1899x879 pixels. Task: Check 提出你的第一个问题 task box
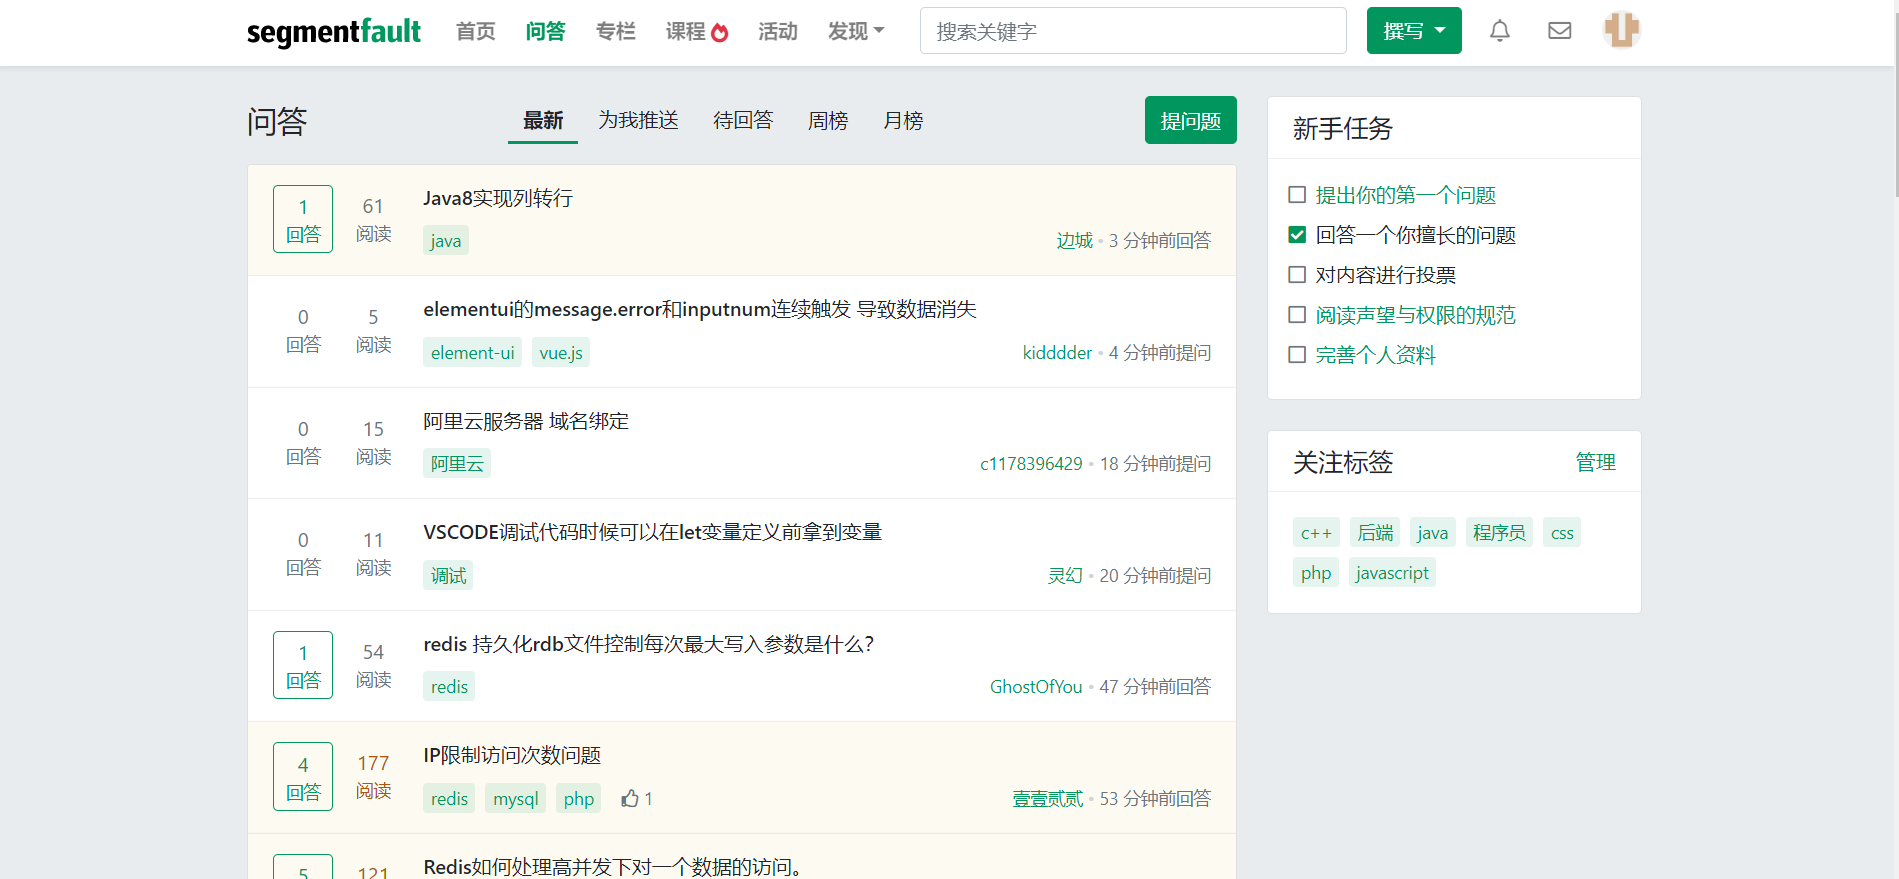[x=1297, y=194]
